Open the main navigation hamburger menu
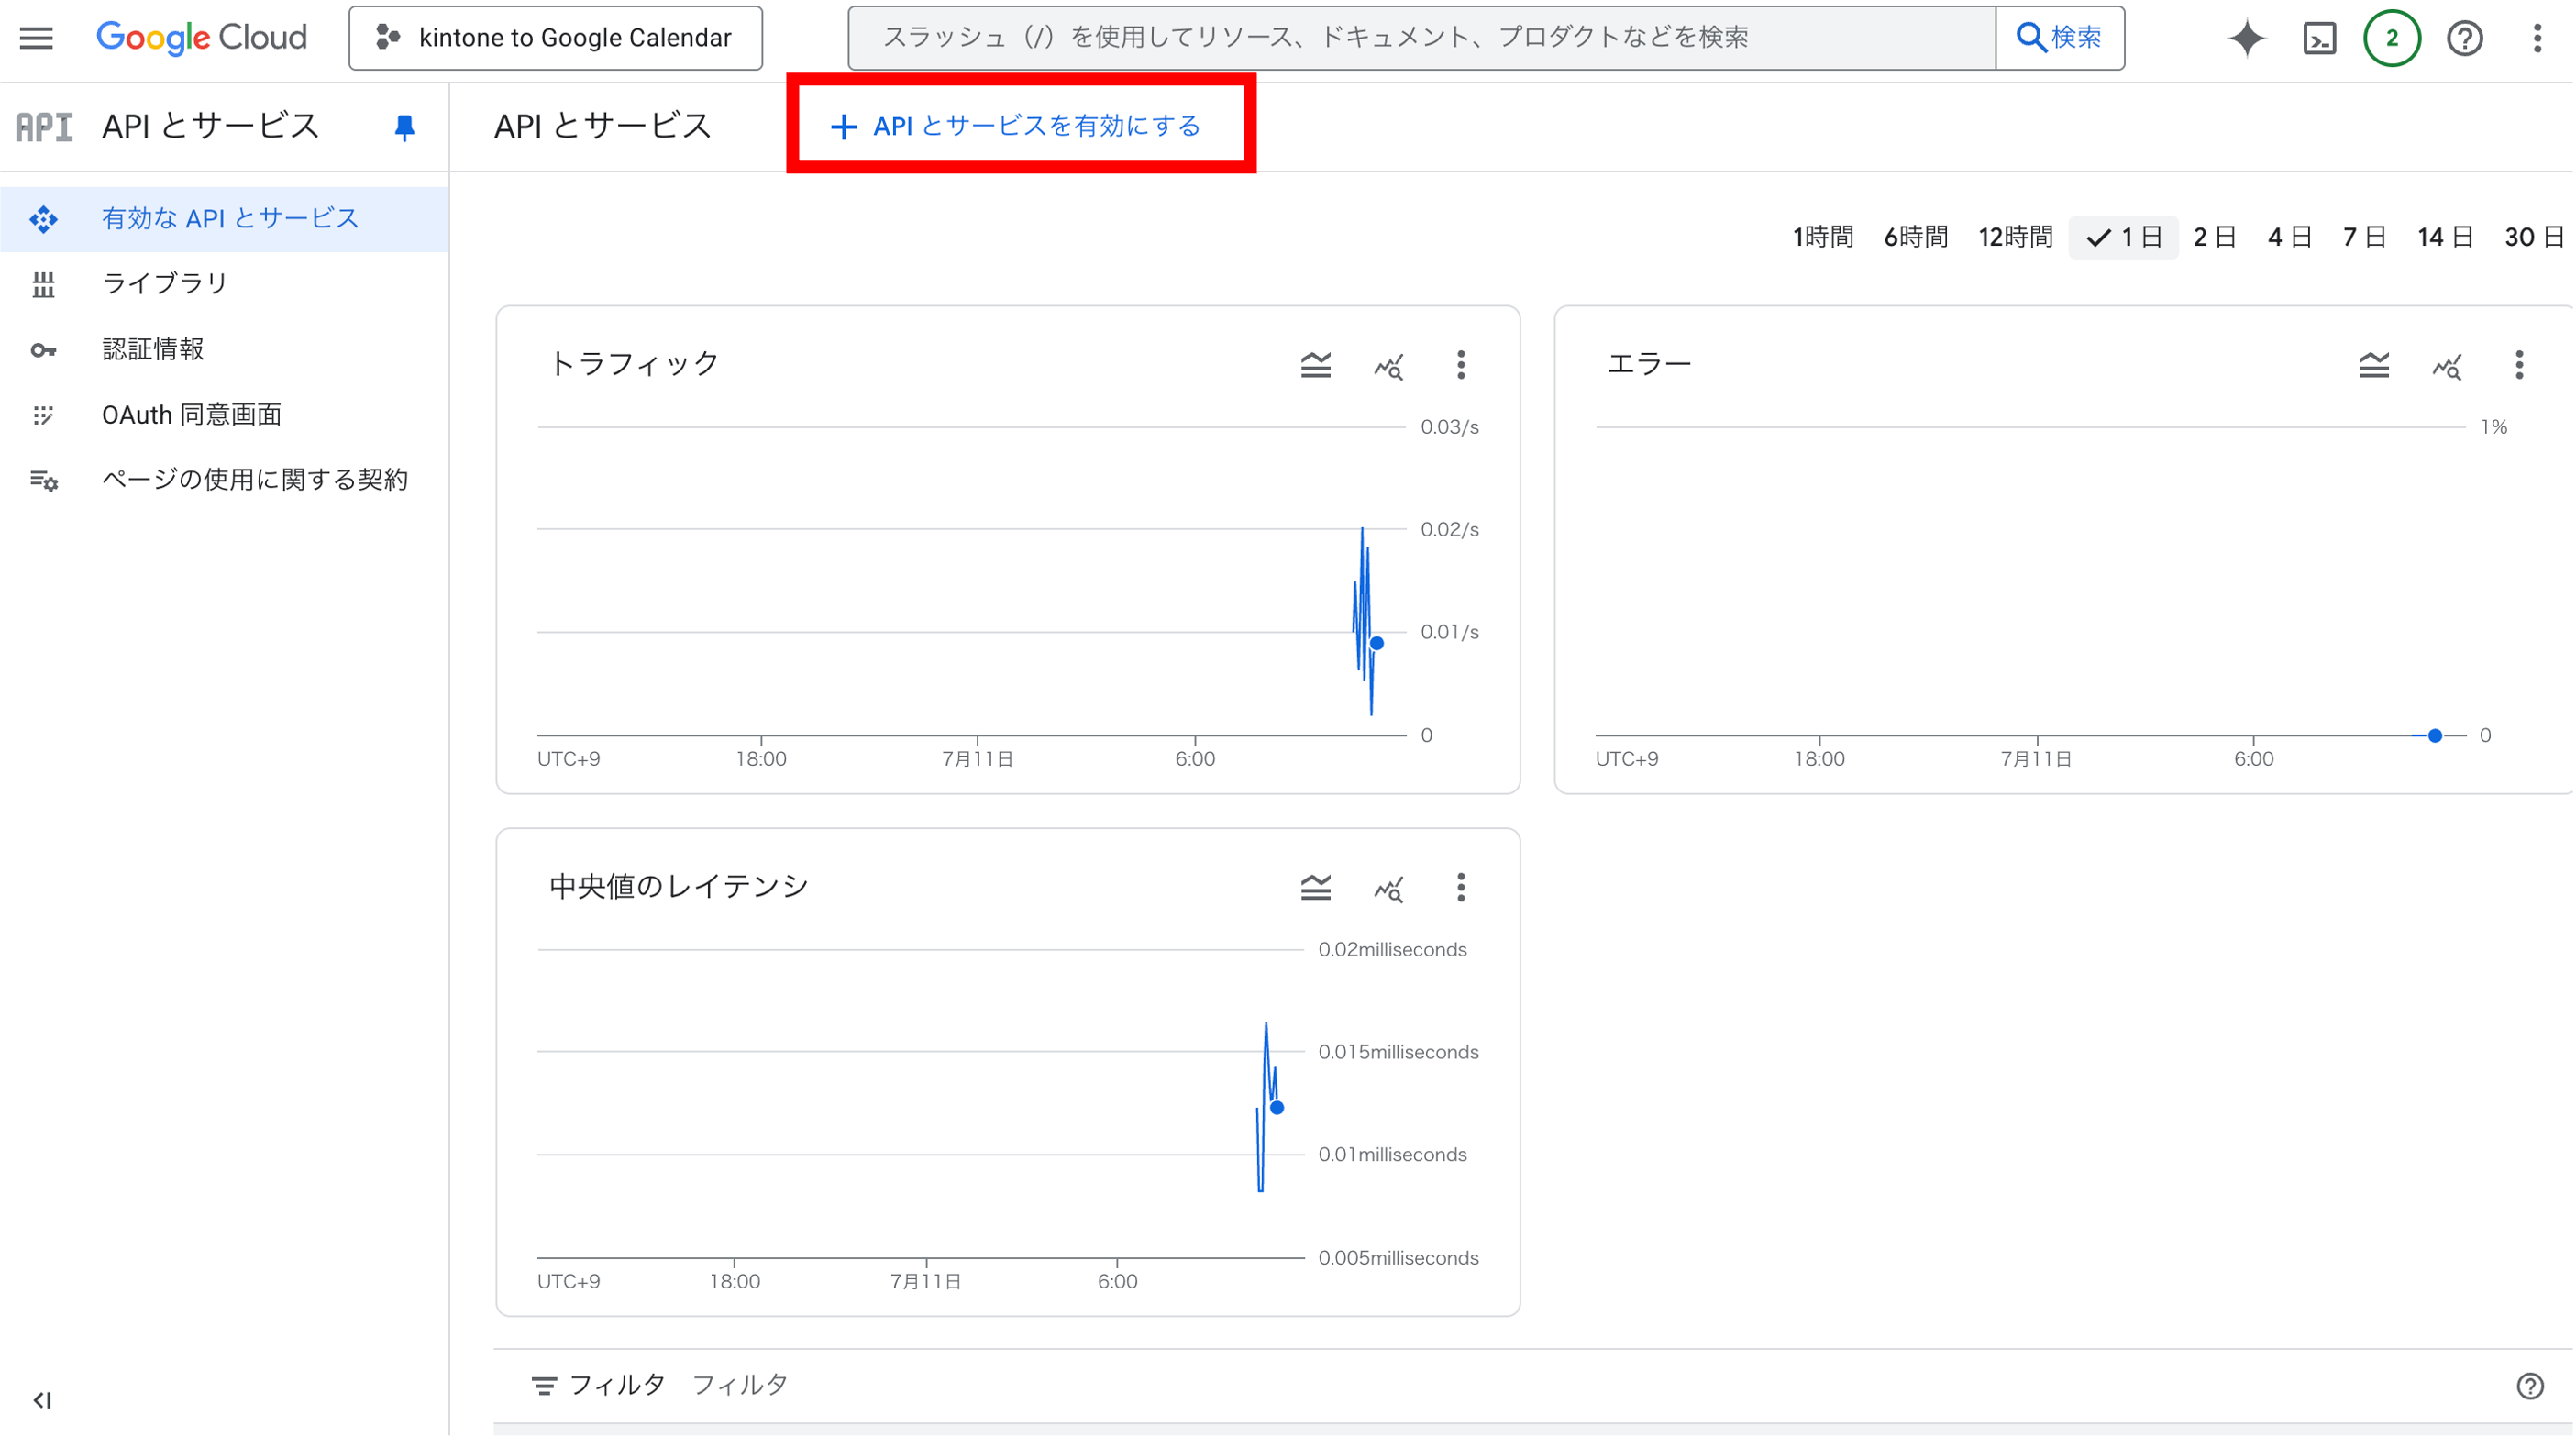The image size is (2576, 1437). tap(37, 38)
